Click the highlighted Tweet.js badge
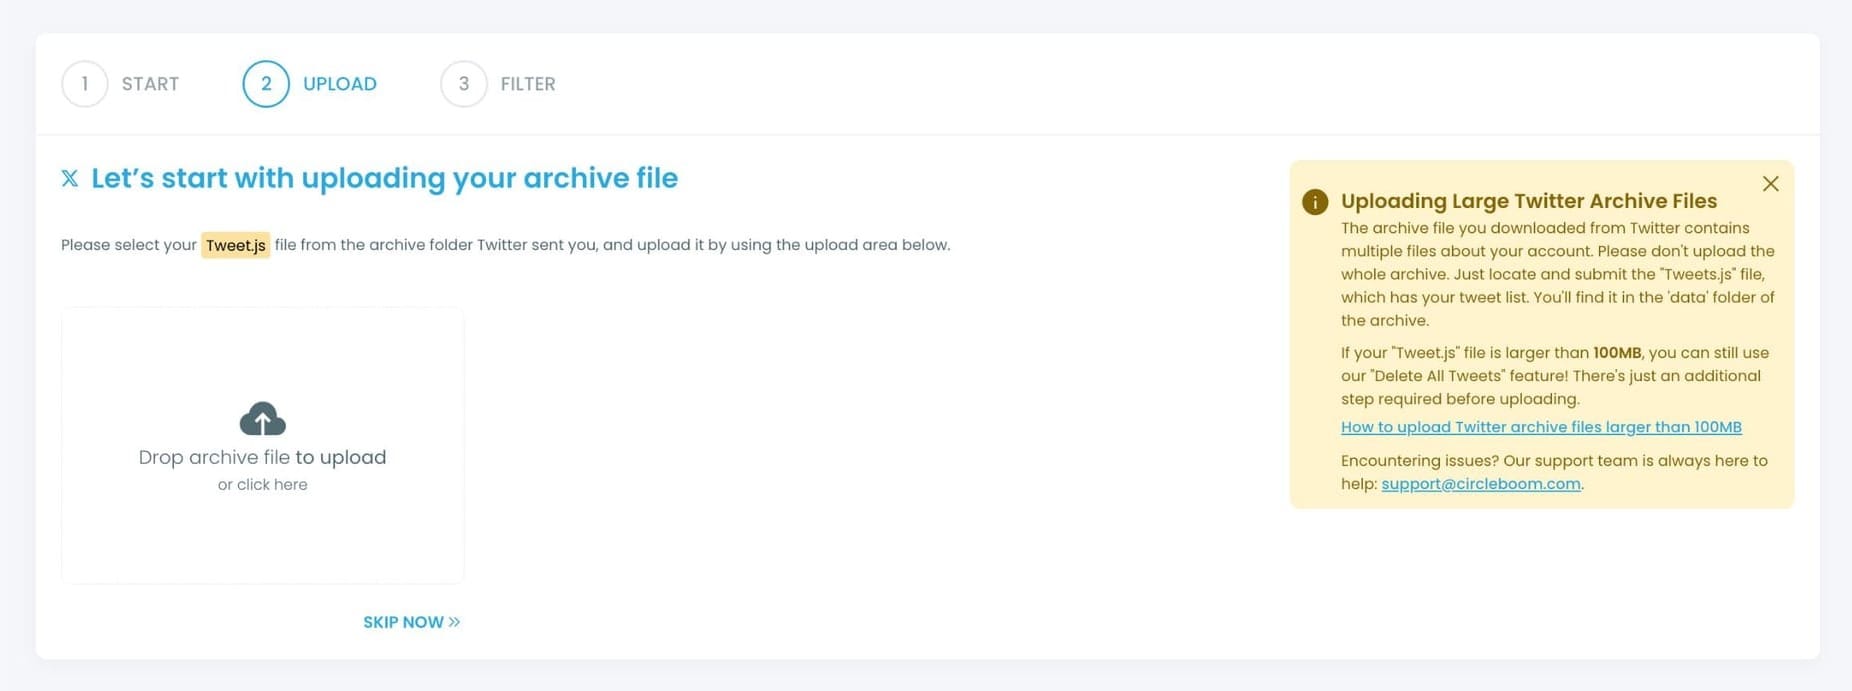This screenshot has width=1852, height=691. [236, 246]
